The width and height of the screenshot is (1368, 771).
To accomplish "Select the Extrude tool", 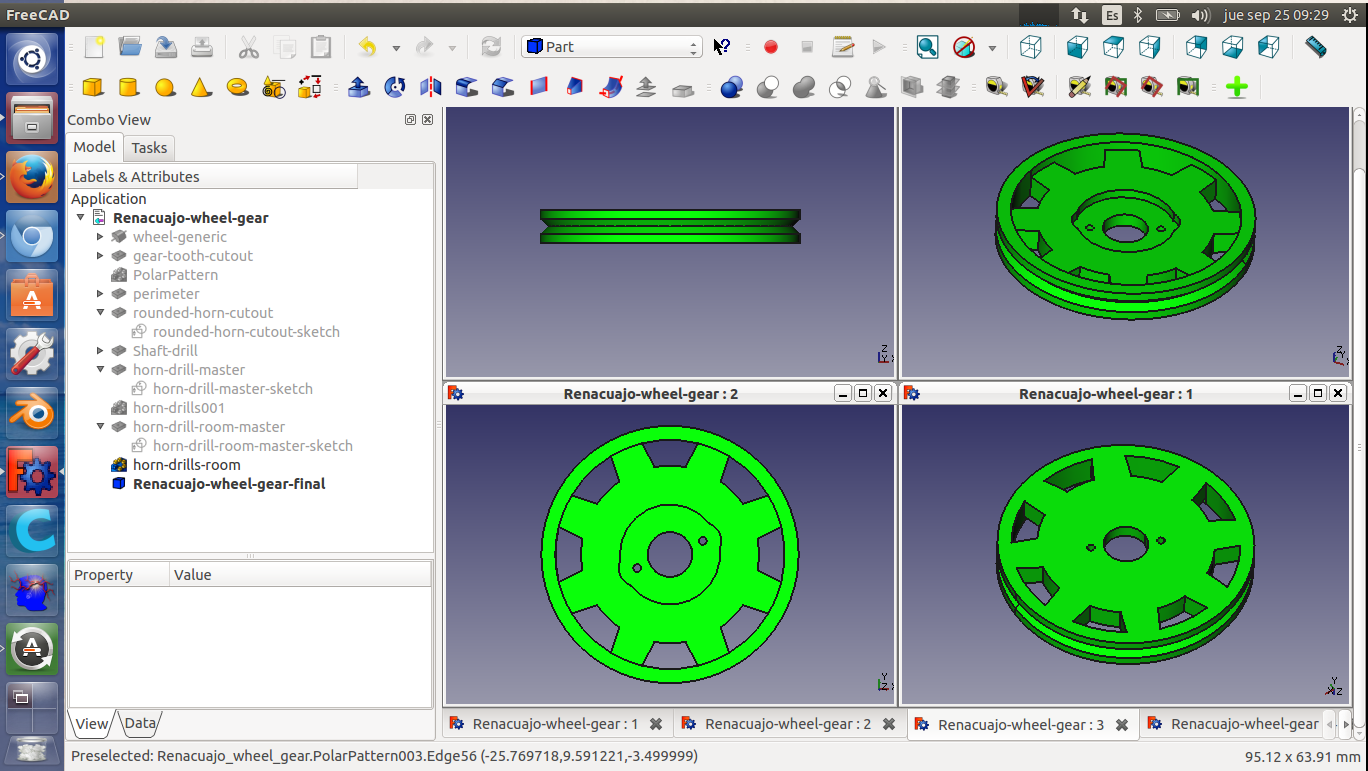I will [359, 88].
